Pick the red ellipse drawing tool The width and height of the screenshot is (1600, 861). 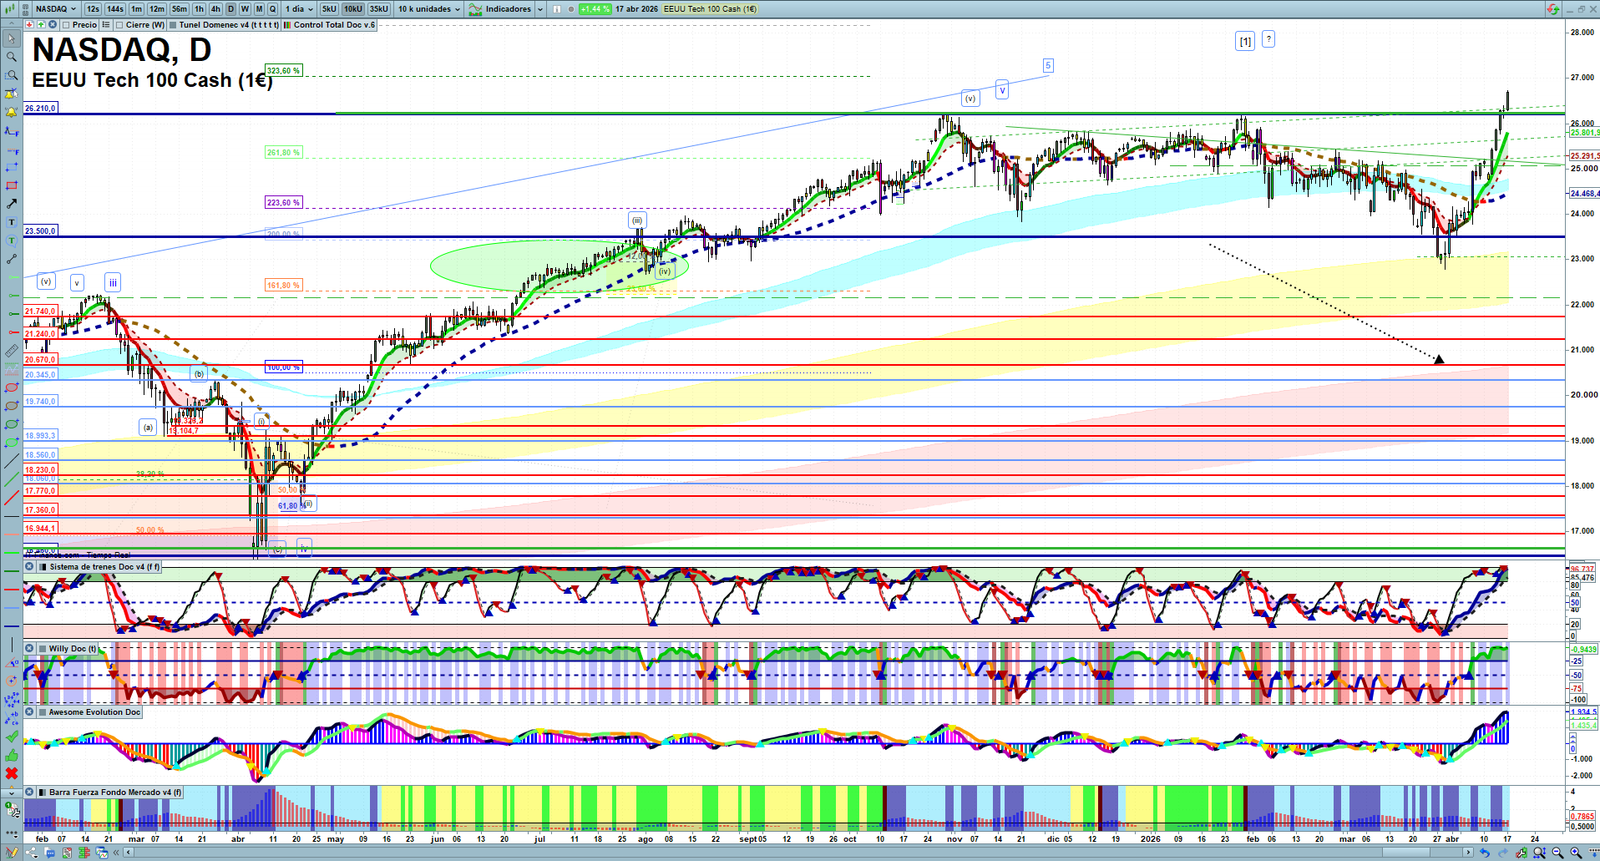[12, 388]
